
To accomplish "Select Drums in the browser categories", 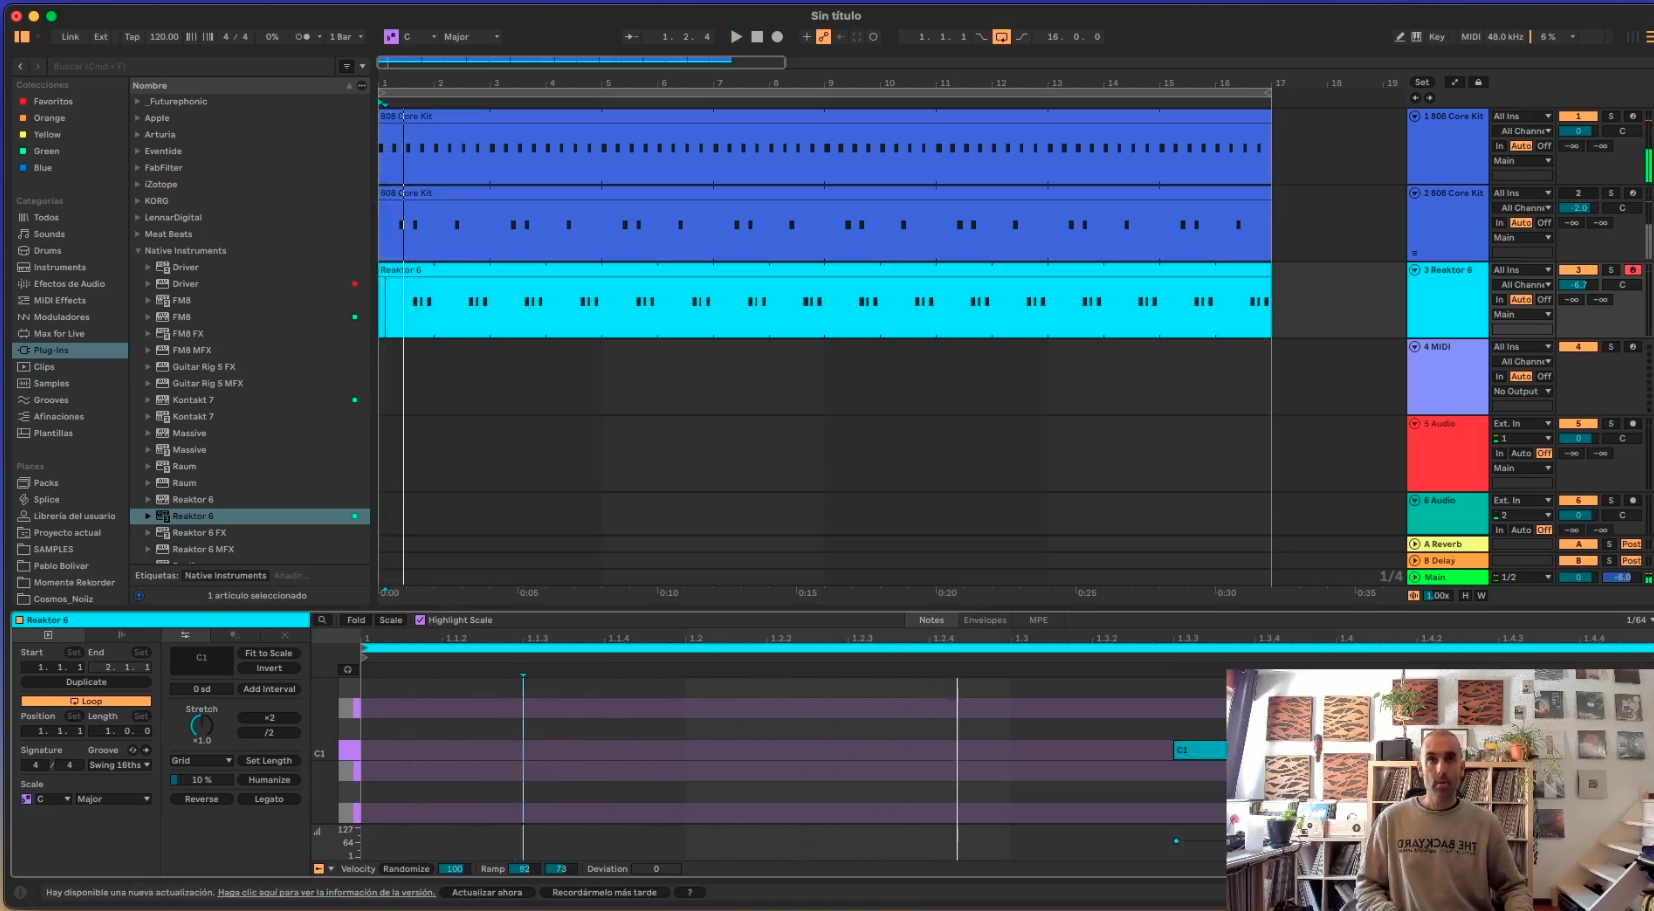I will (x=47, y=251).
